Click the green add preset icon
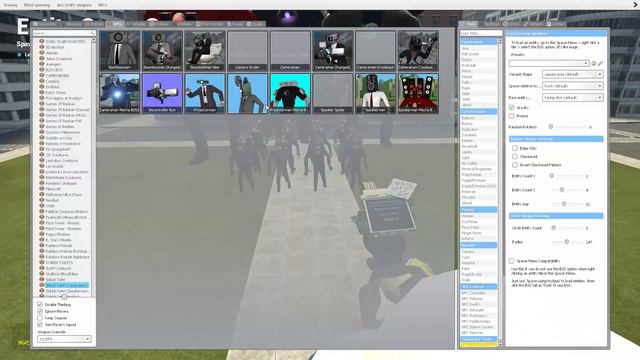The width and height of the screenshot is (640, 360). 594,63
